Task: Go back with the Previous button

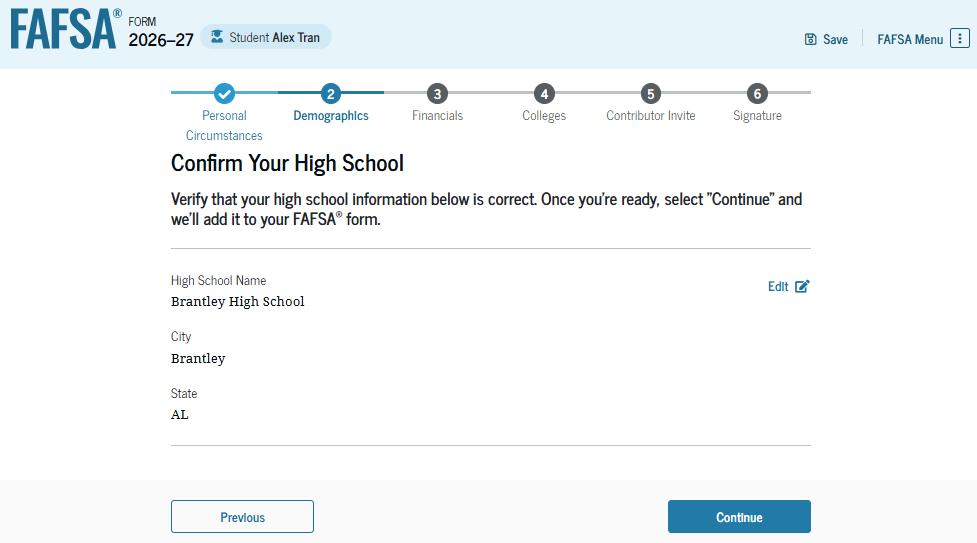Action: coord(242,517)
